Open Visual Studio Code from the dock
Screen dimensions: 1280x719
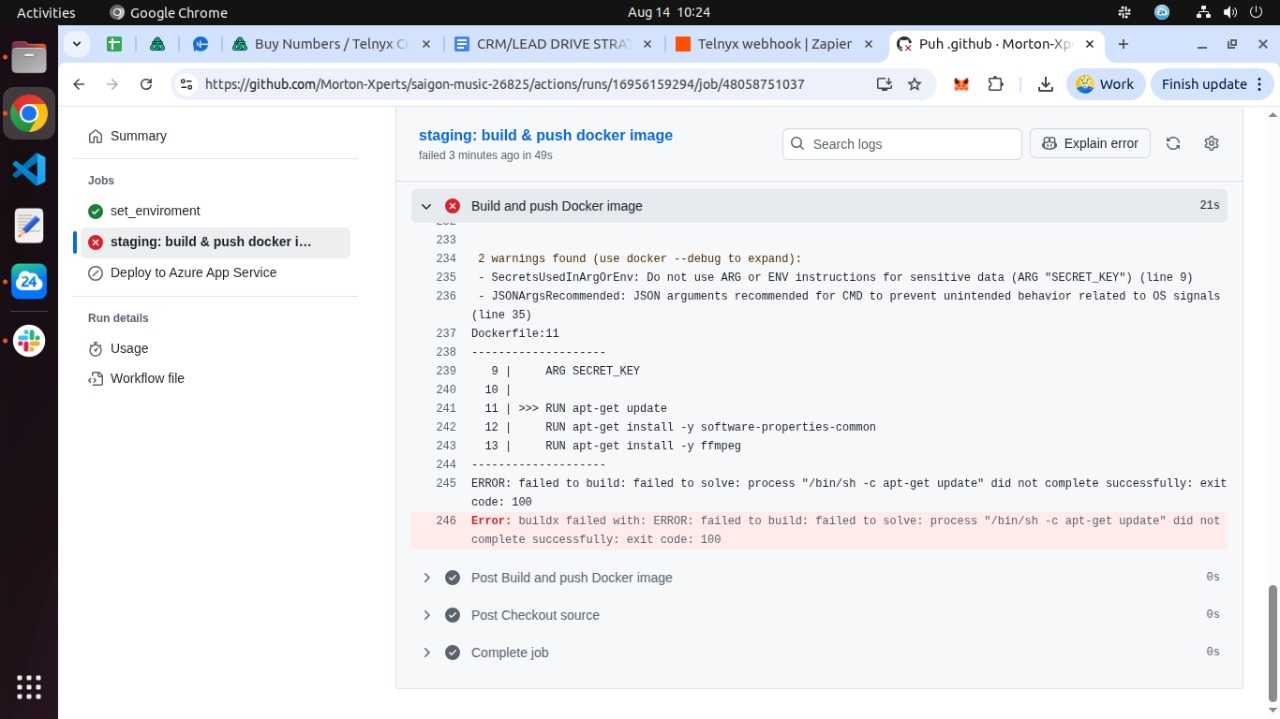tap(29, 169)
